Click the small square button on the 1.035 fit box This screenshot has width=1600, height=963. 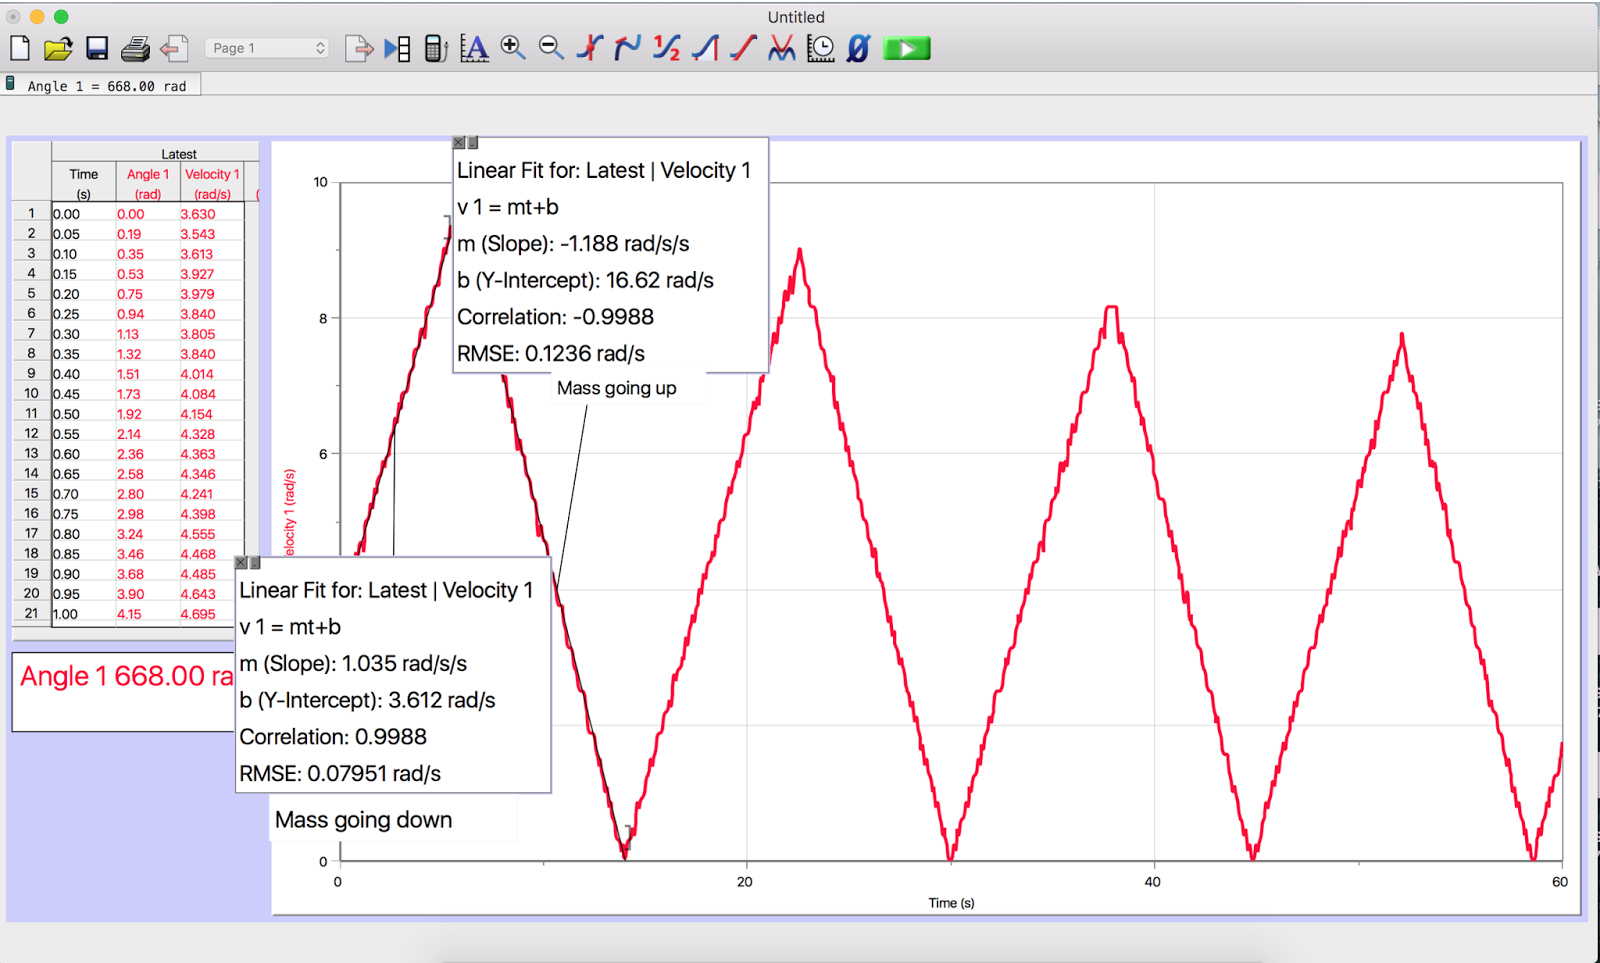pyautogui.click(x=255, y=563)
